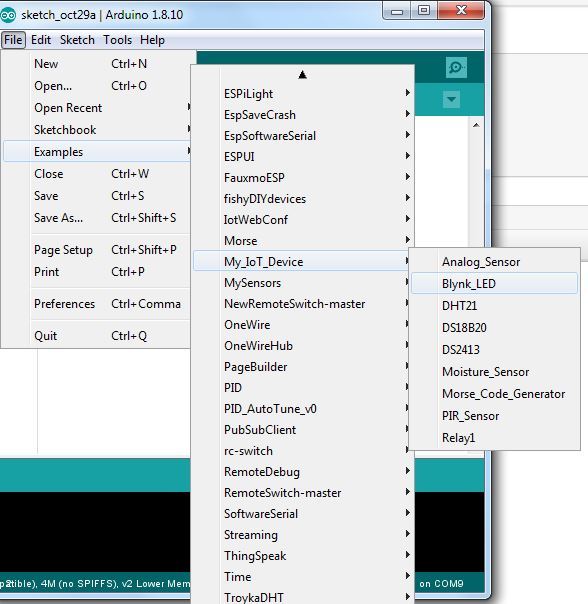Click the Arduino logo in title bar
588x604 pixels.
(8, 15)
